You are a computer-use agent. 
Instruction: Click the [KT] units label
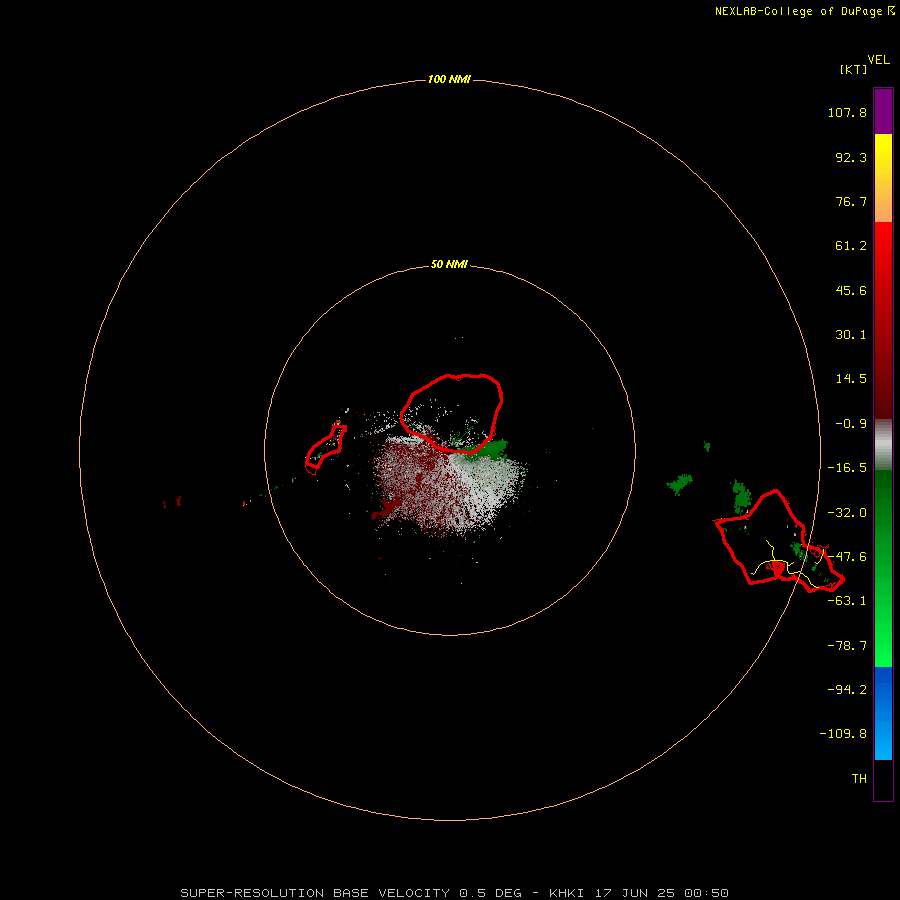pyautogui.click(x=853, y=69)
